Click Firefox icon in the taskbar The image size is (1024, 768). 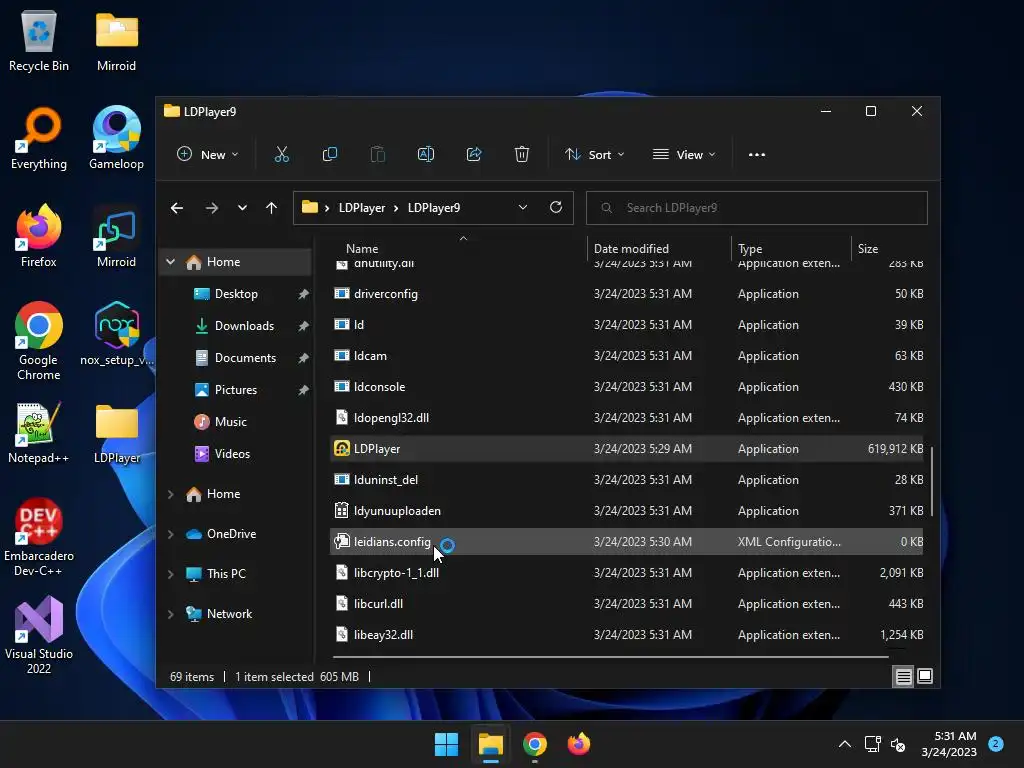(x=579, y=744)
